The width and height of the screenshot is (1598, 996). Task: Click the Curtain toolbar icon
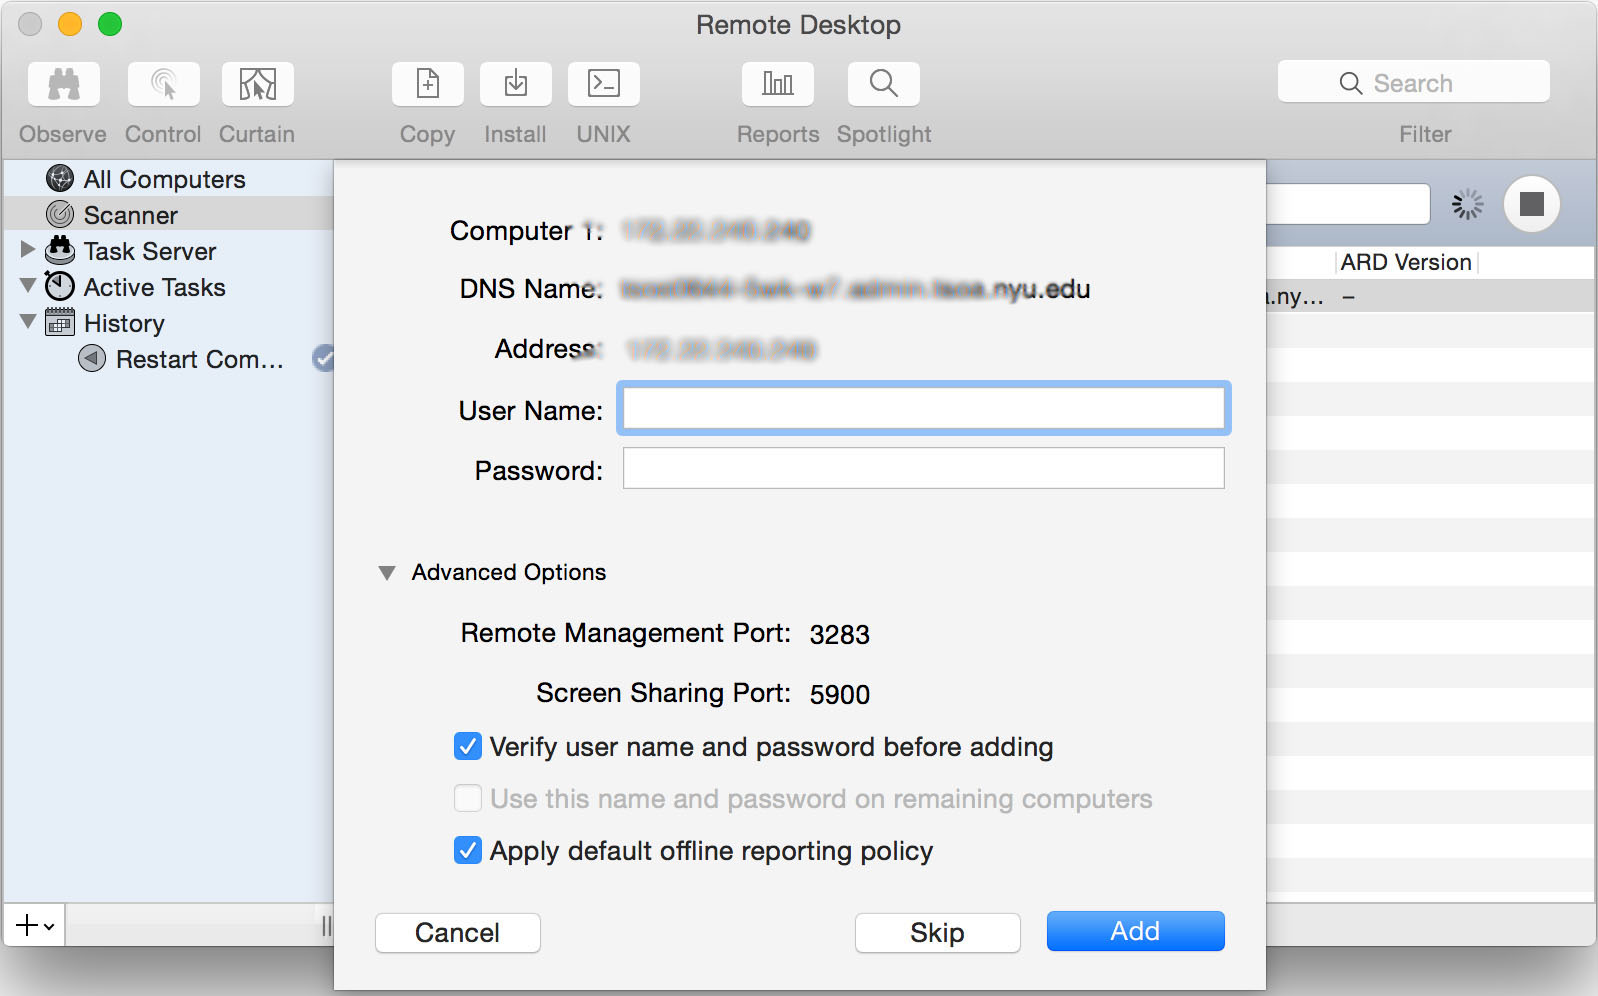(257, 84)
